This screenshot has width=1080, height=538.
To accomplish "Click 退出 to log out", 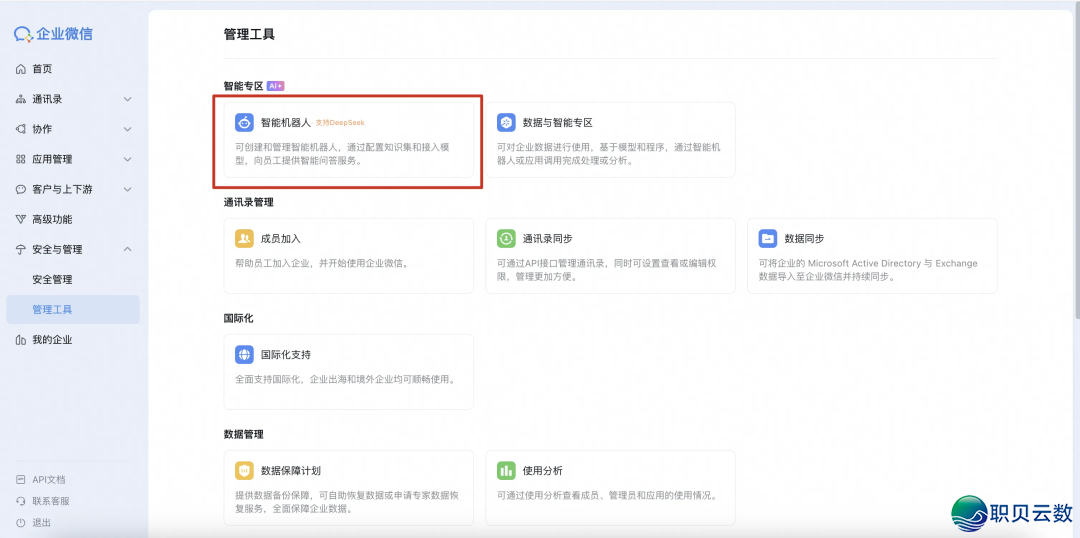I will (41, 523).
